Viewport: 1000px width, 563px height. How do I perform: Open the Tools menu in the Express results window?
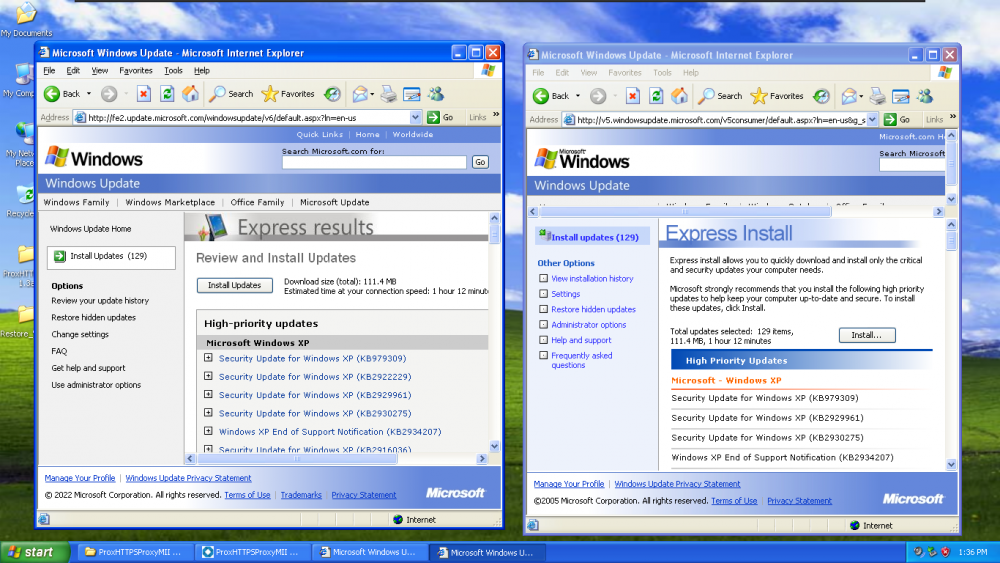173,71
